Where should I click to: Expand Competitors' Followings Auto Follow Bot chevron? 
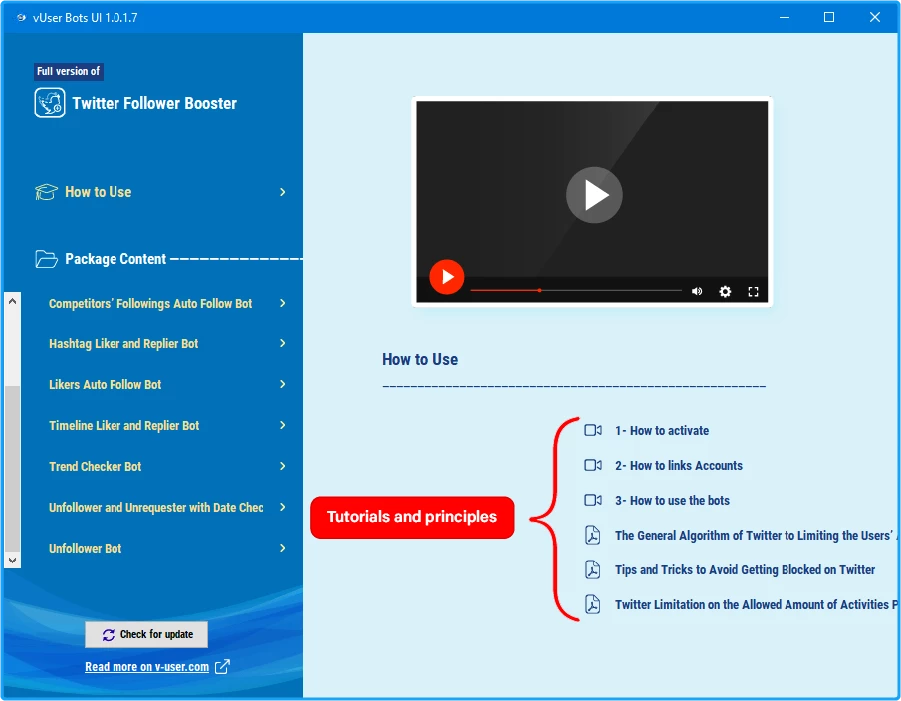(x=282, y=303)
